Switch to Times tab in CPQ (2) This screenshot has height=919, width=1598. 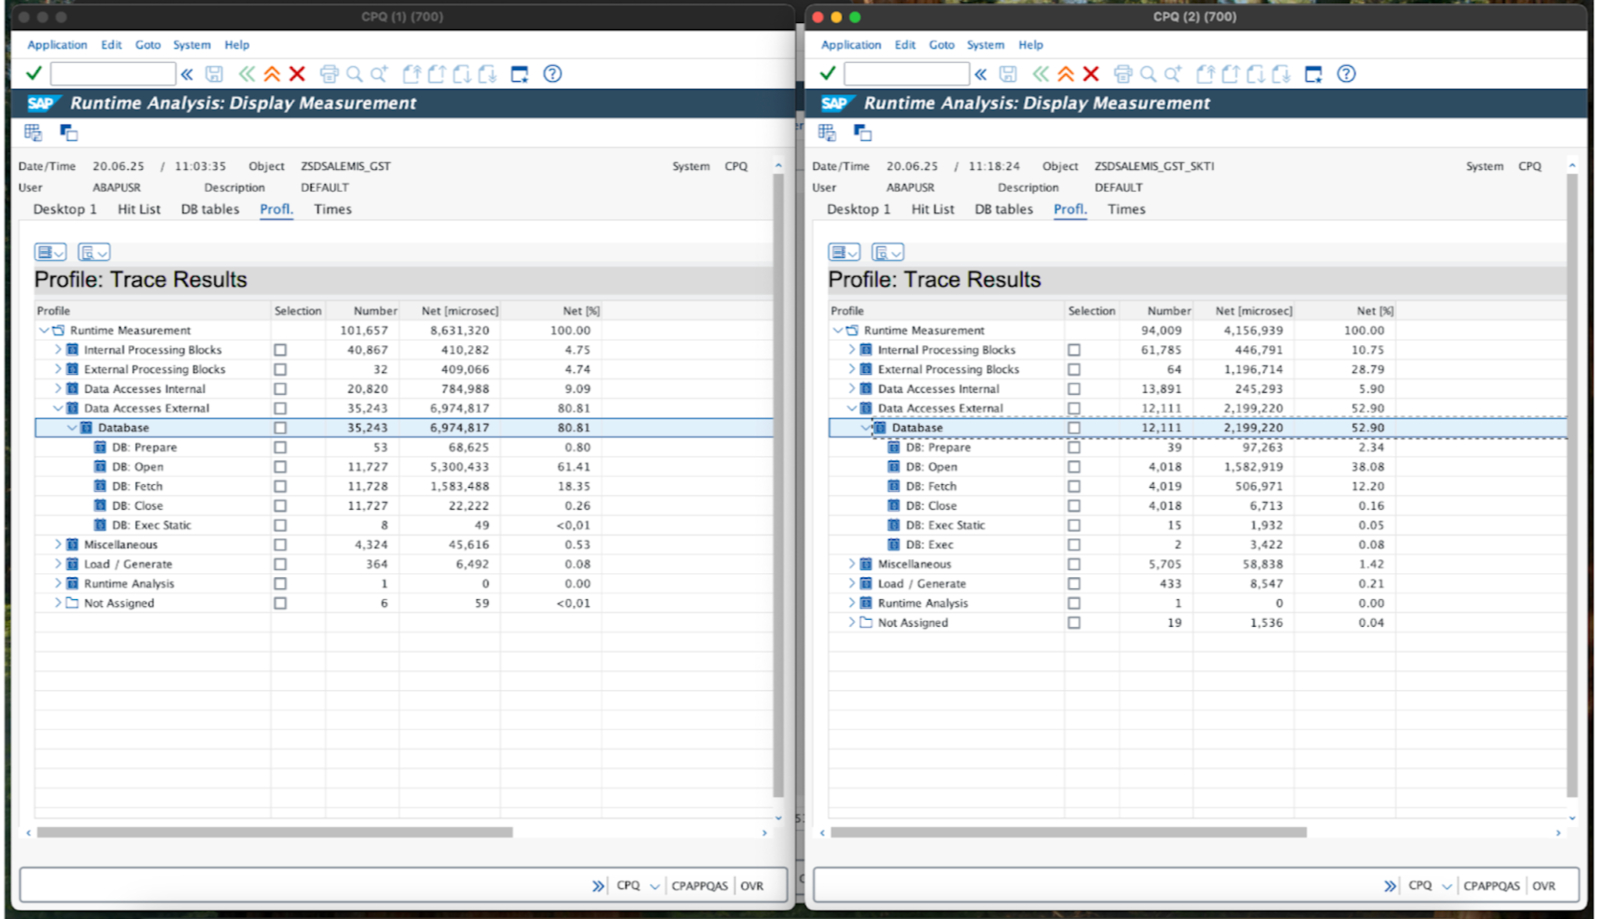[x=1126, y=209]
